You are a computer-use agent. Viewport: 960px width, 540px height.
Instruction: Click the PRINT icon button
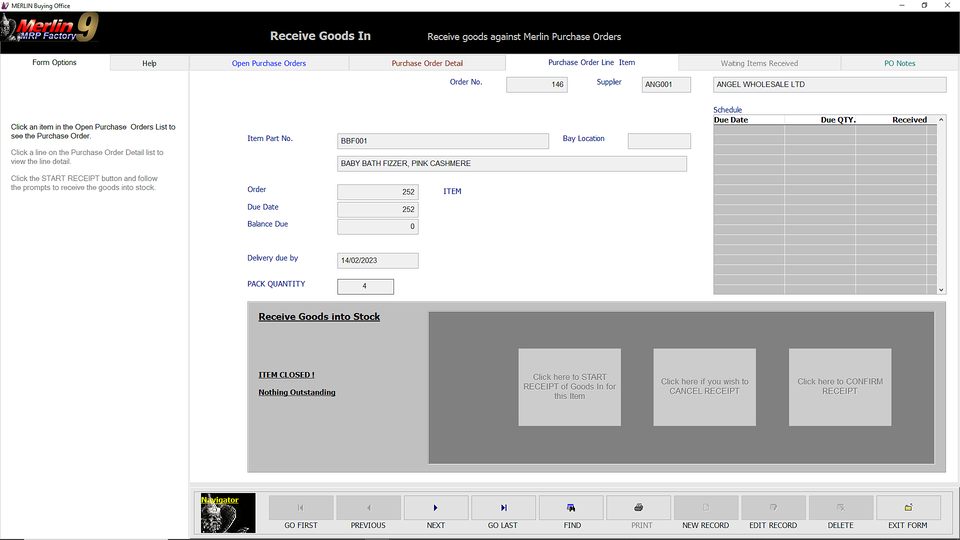click(x=638, y=508)
